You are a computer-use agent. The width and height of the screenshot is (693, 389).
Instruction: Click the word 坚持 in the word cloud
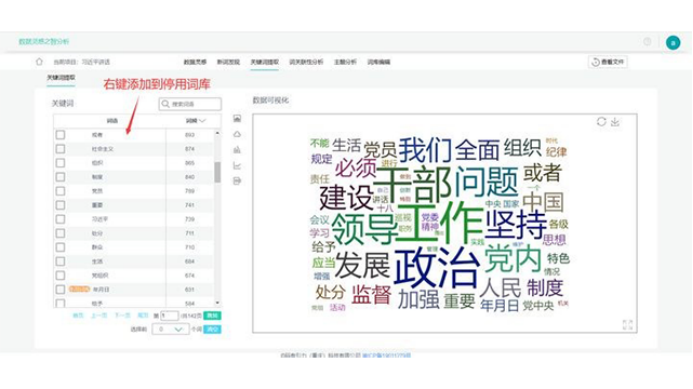coord(516,225)
